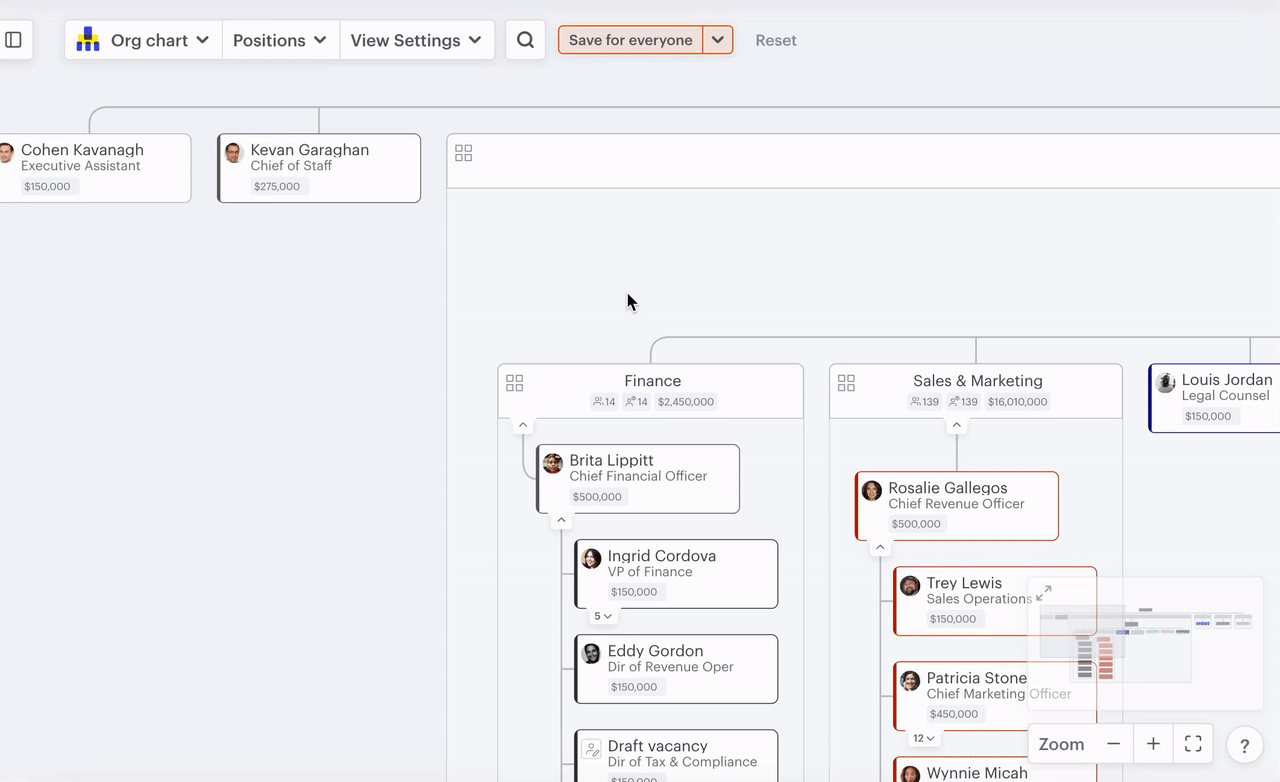The image size is (1280, 782).
Task: Zoom in with the plus icon
Action: 1153,744
